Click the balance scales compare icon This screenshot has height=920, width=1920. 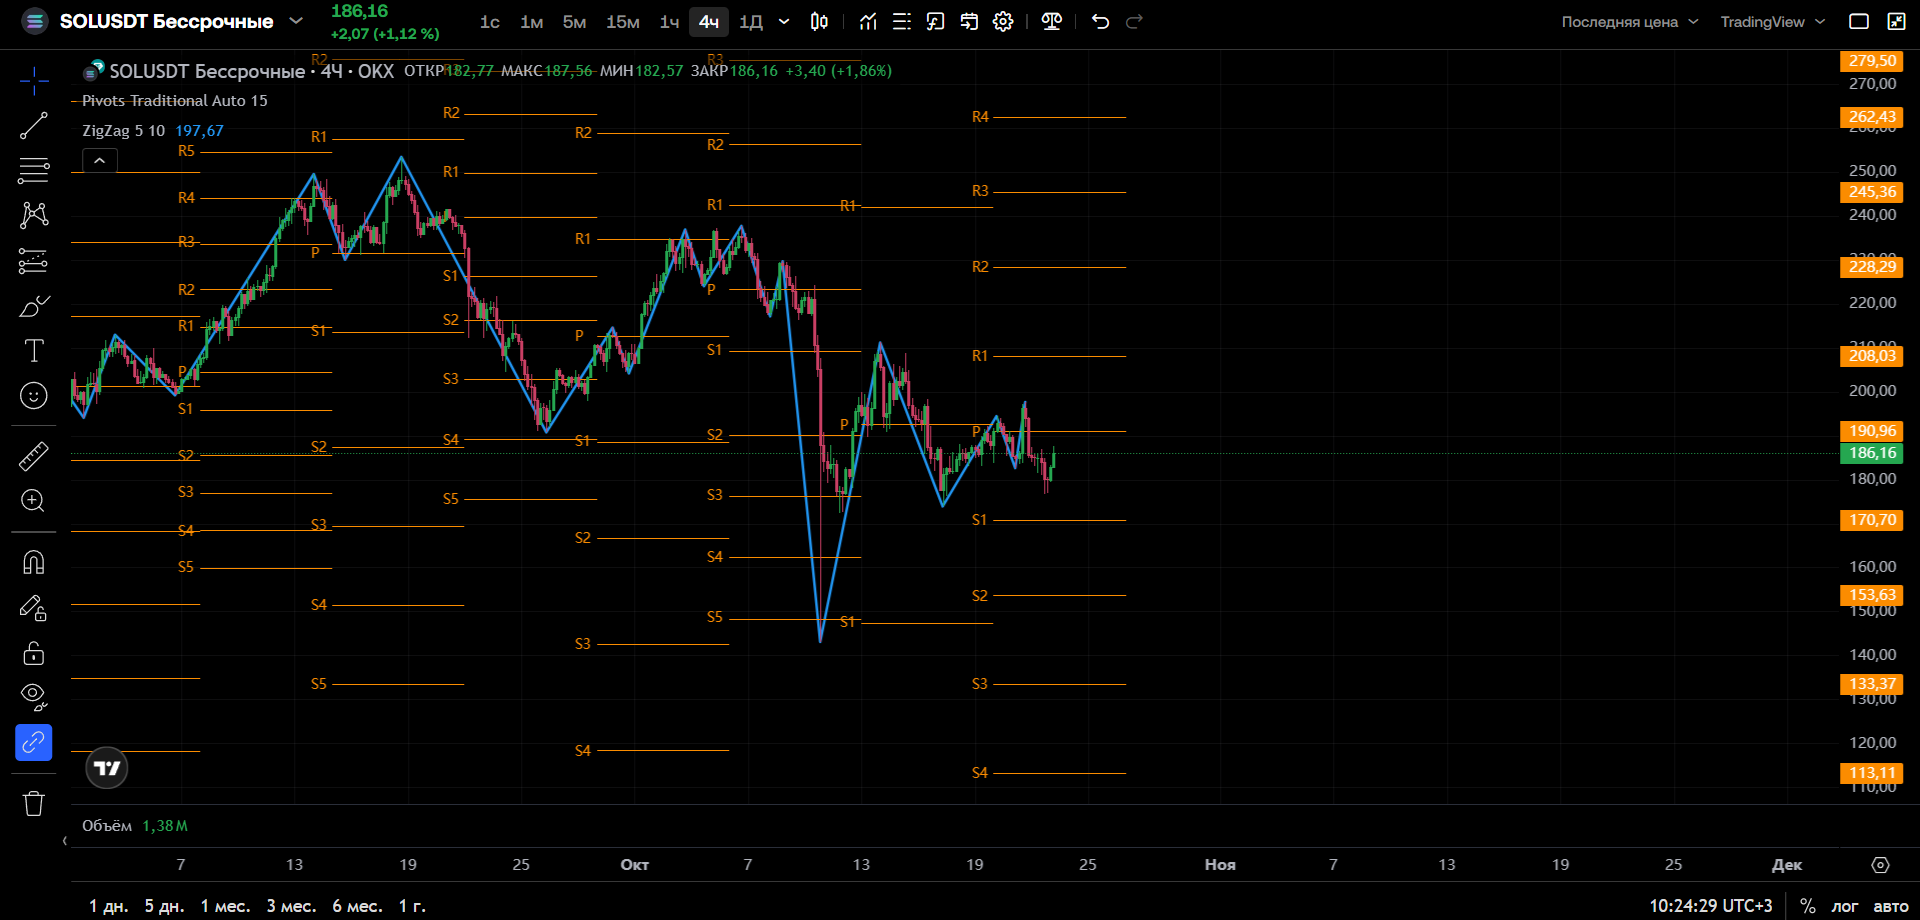tap(1052, 21)
